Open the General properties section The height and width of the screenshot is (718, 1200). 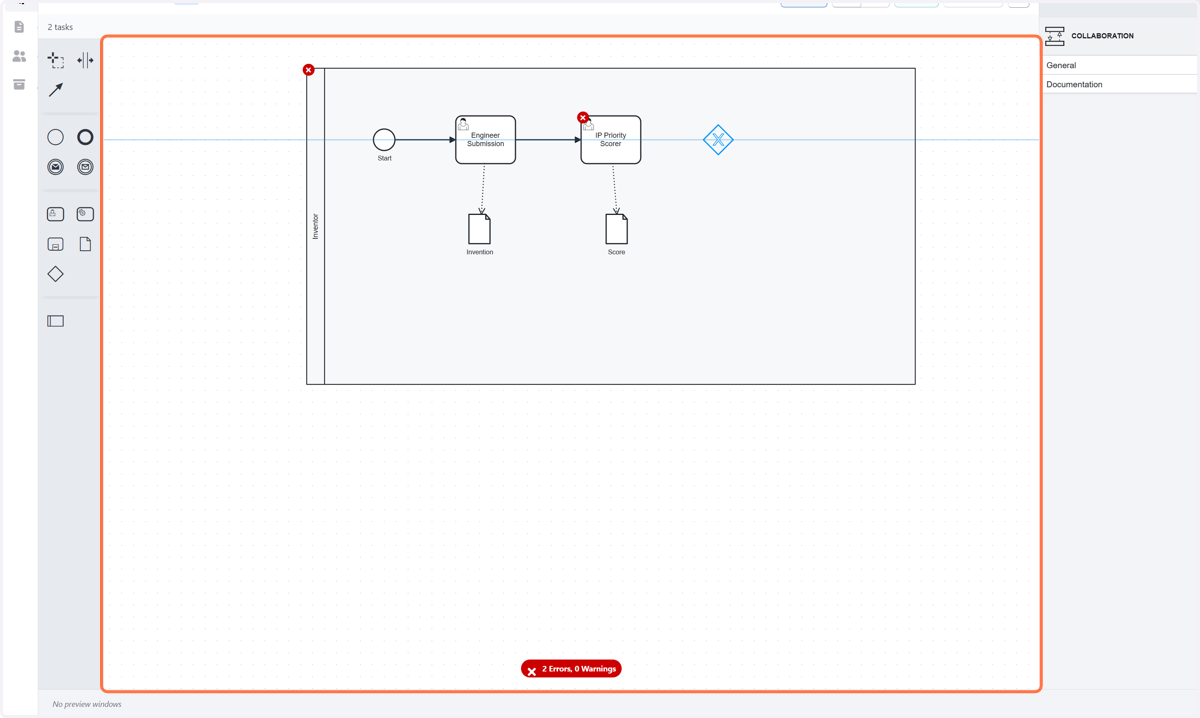point(1120,65)
